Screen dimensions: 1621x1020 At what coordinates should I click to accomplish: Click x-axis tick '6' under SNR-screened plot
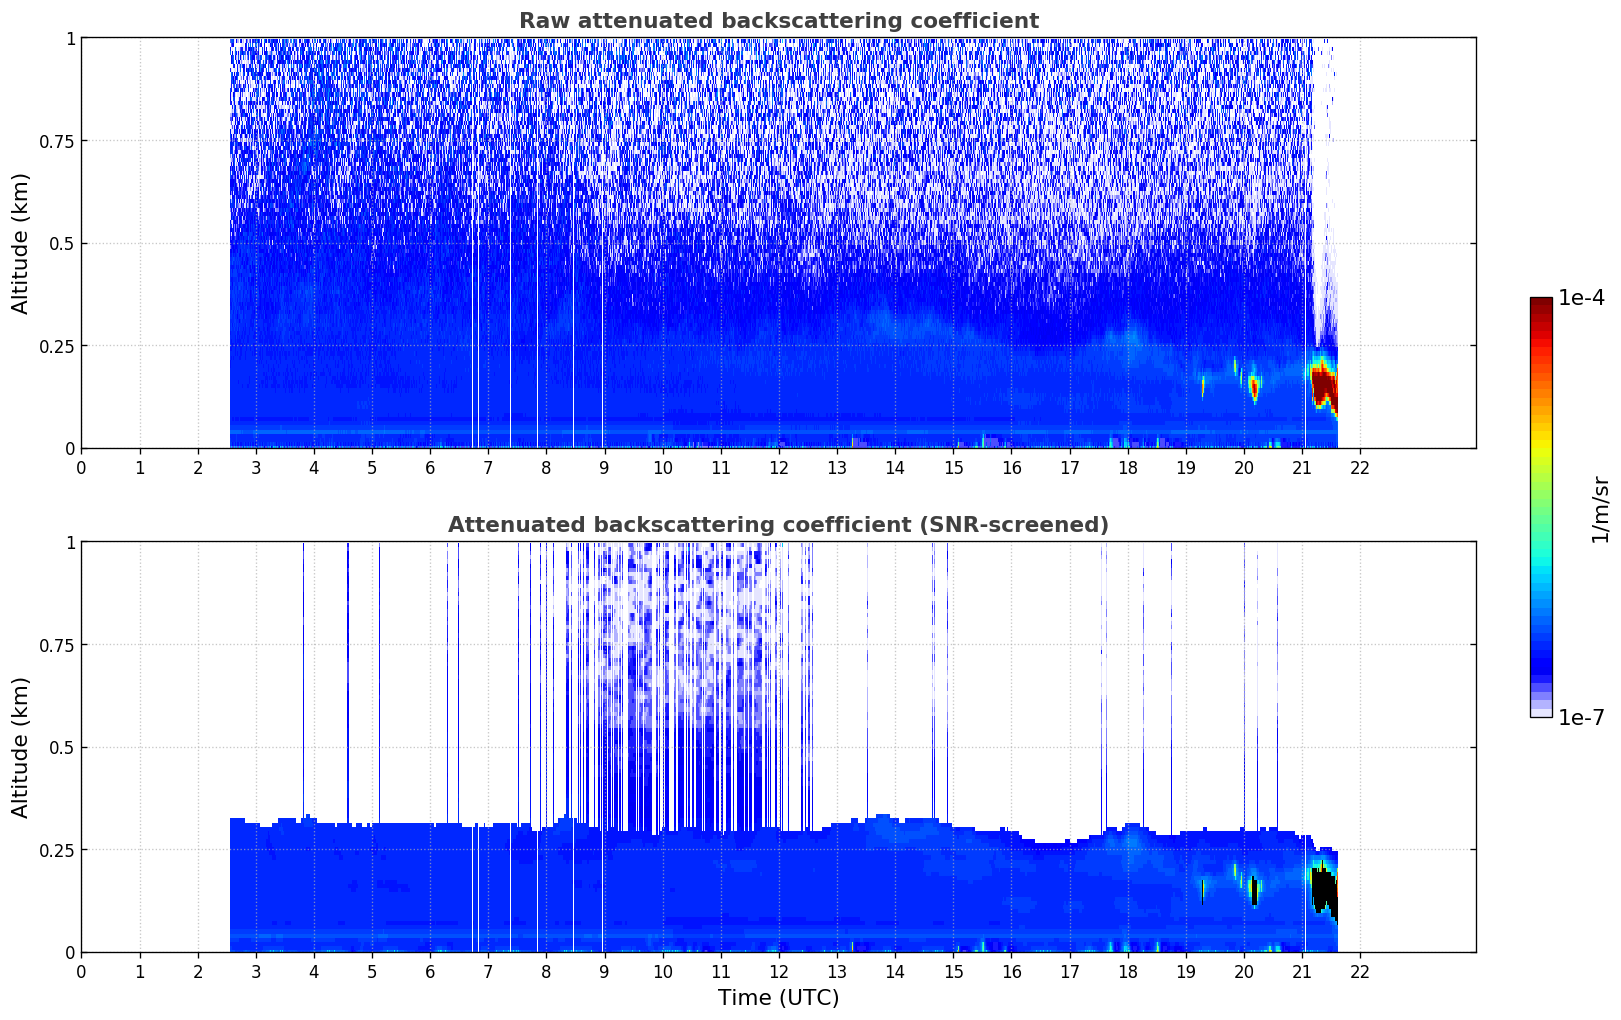[430, 971]
